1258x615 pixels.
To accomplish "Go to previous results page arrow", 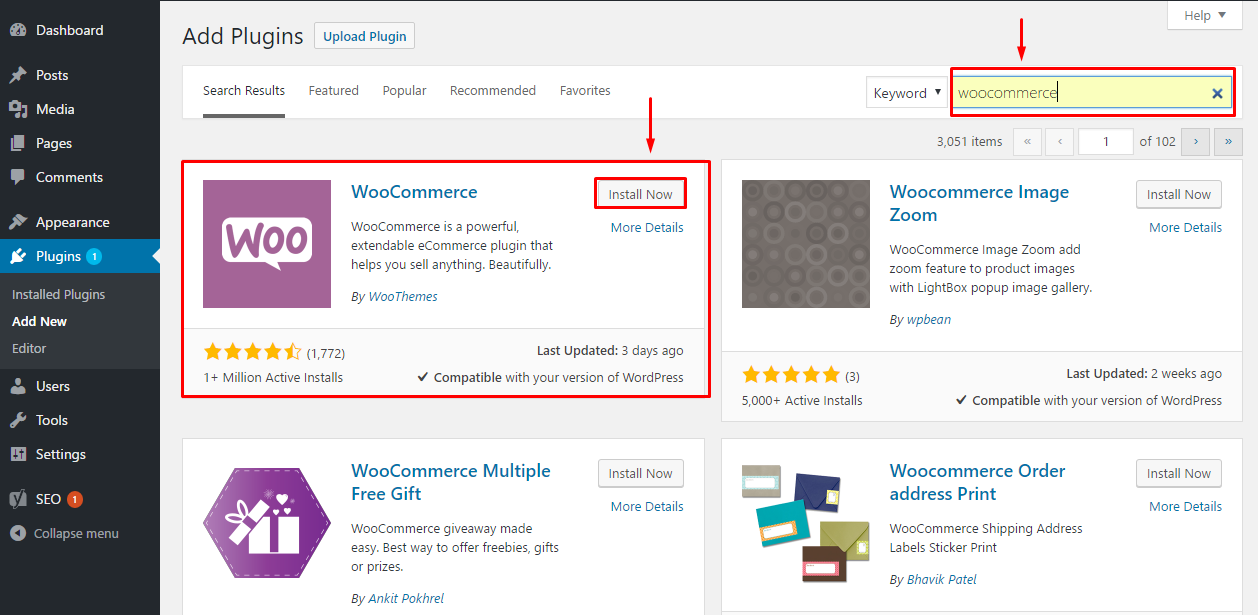I will [1060, 142].
